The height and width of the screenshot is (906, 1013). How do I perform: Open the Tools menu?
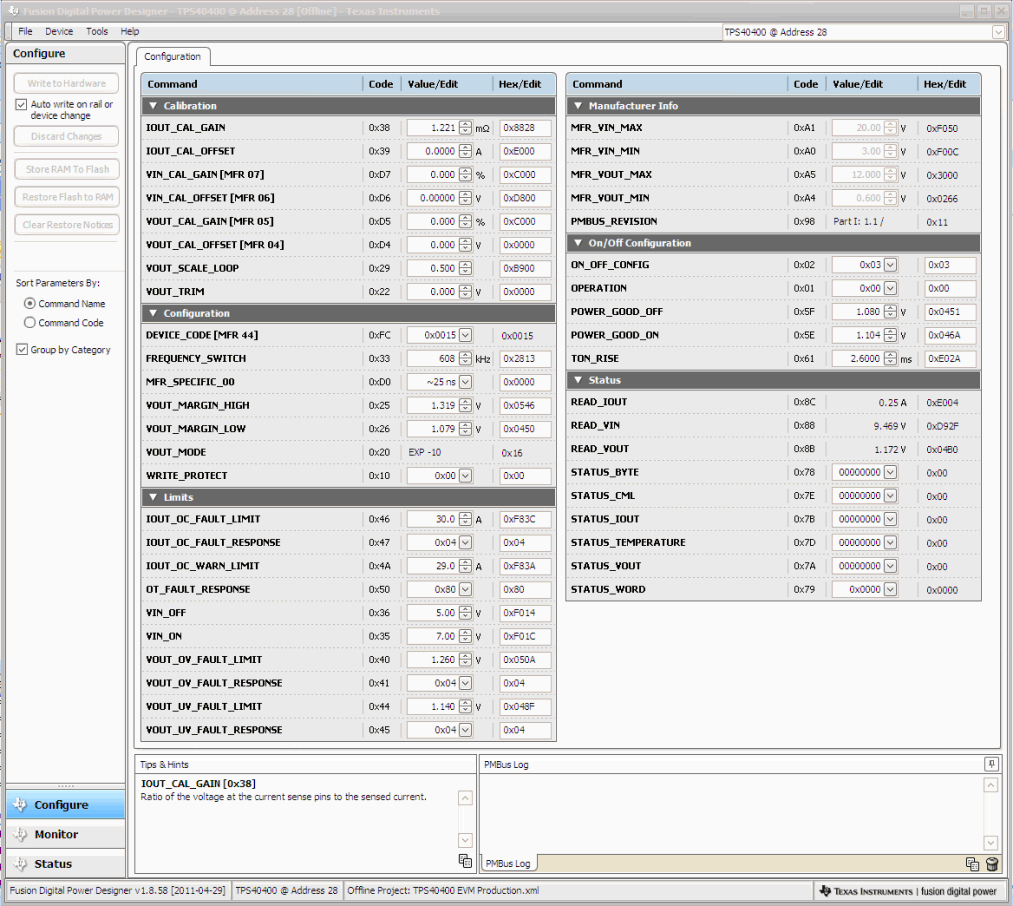pos(96,31)
